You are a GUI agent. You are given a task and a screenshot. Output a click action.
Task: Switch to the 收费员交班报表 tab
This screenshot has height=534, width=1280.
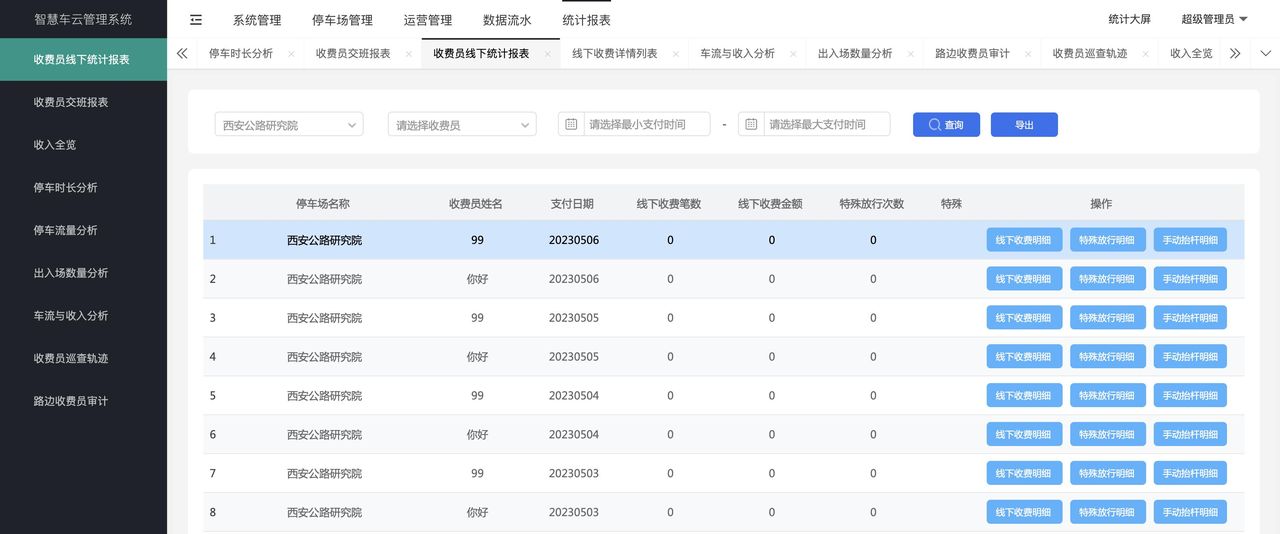[353, 54]
